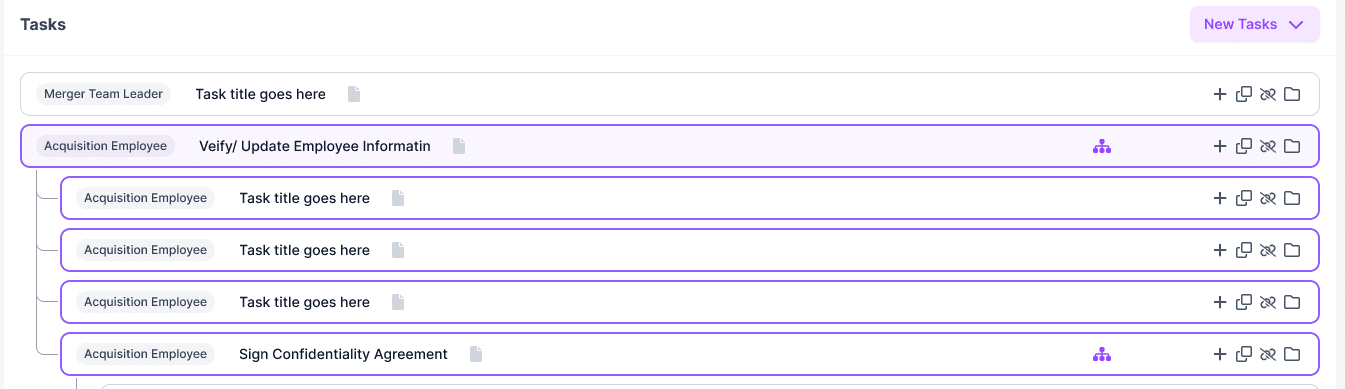Toggle hierarchy icon on Sign Confidentiality Agreement

pos(1102,354)
